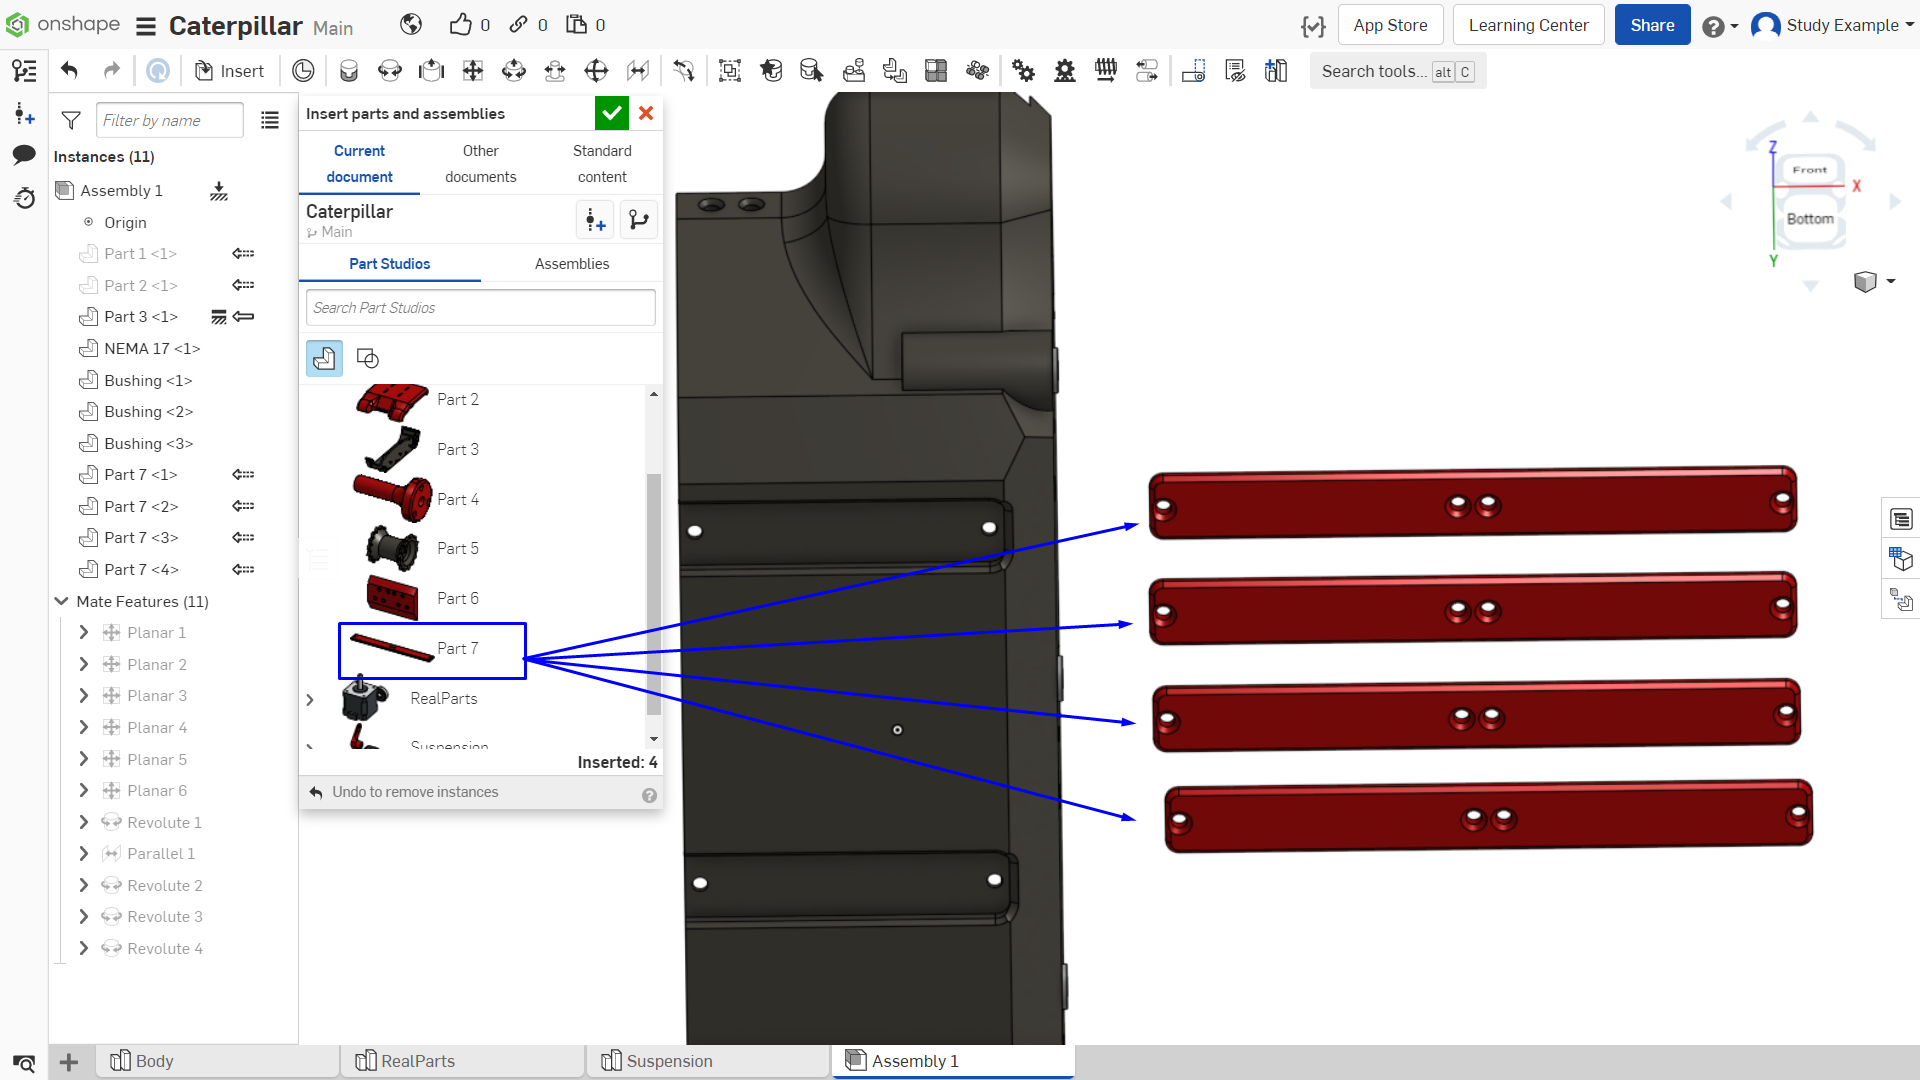Click the link count icon
The image size is (1920, 1080).
[518, 25]
